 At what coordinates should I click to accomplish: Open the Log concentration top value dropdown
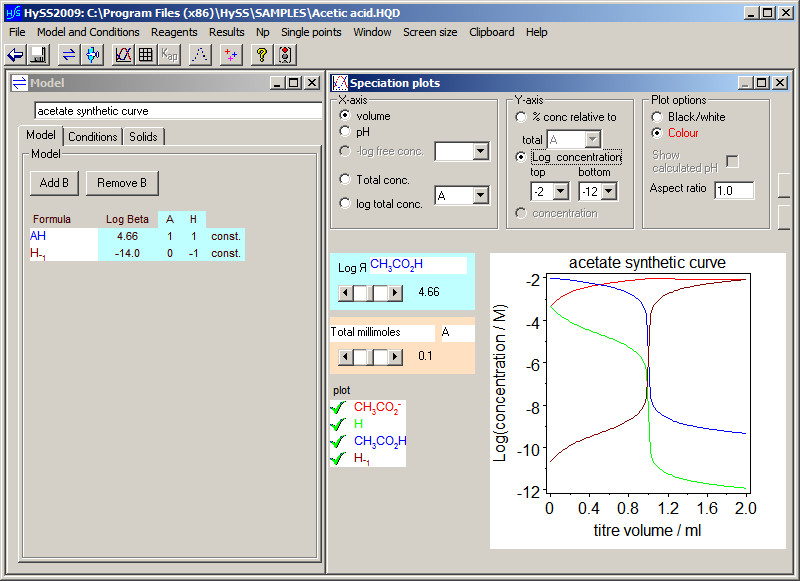click(x=561, y=192)
